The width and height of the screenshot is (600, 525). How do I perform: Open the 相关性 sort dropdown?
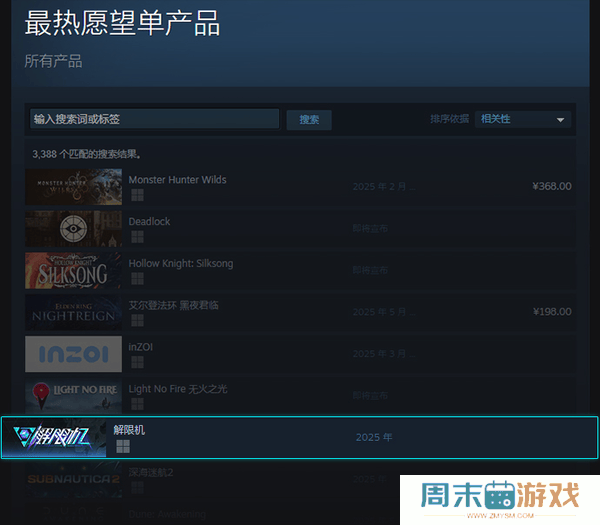[x=523, y=119]
